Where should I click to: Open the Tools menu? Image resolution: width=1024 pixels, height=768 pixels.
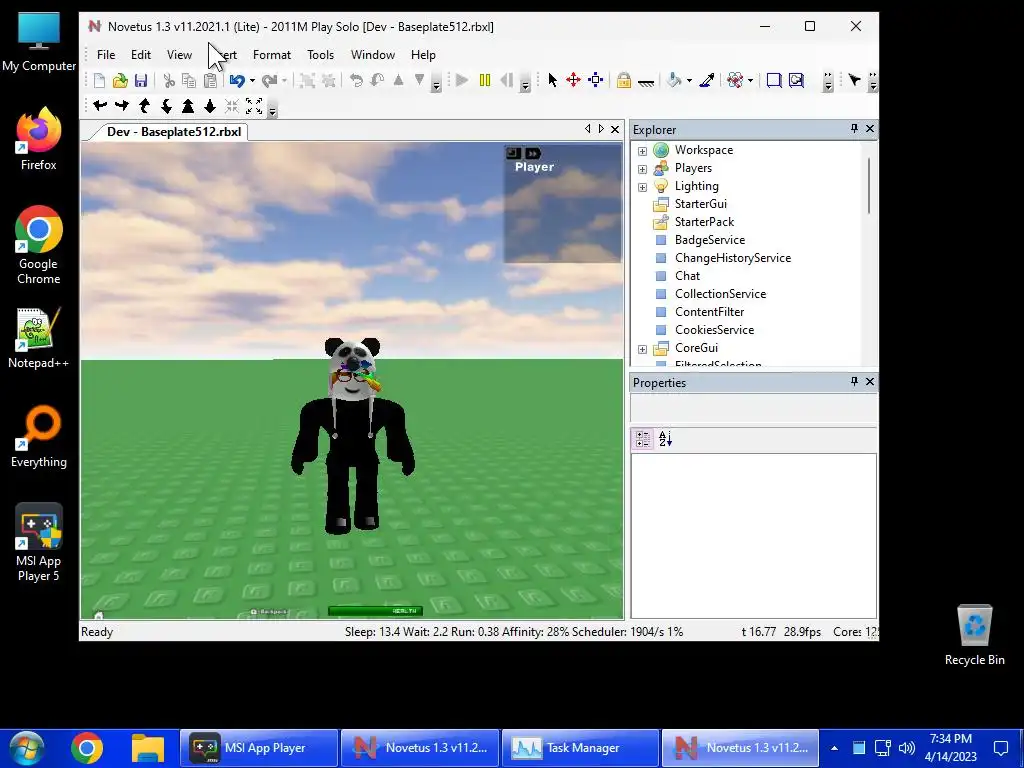click(321, 55)
